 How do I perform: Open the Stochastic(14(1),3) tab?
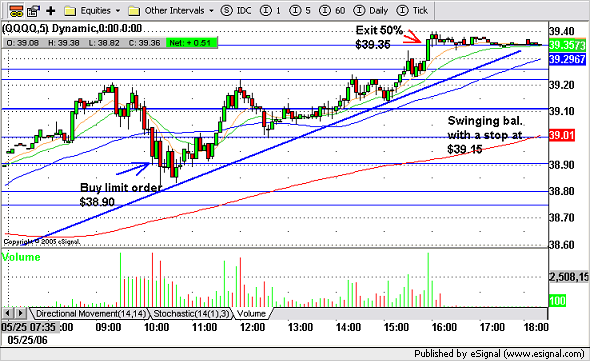[191, 314]
